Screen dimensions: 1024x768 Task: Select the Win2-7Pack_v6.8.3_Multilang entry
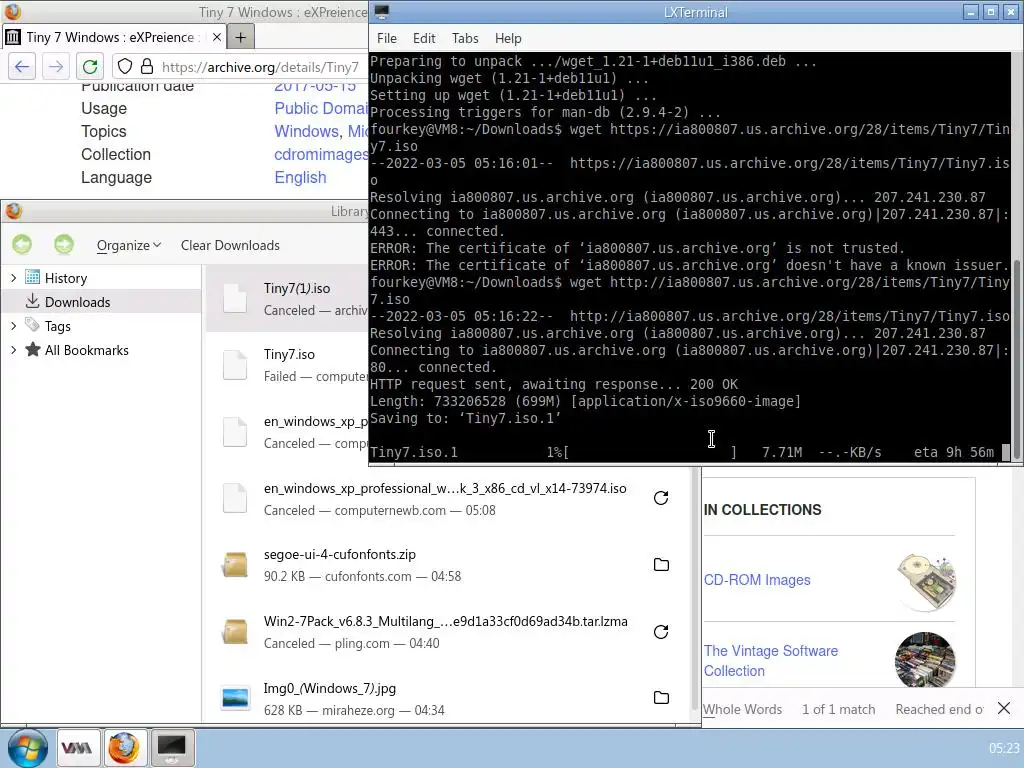coord(449,632)
